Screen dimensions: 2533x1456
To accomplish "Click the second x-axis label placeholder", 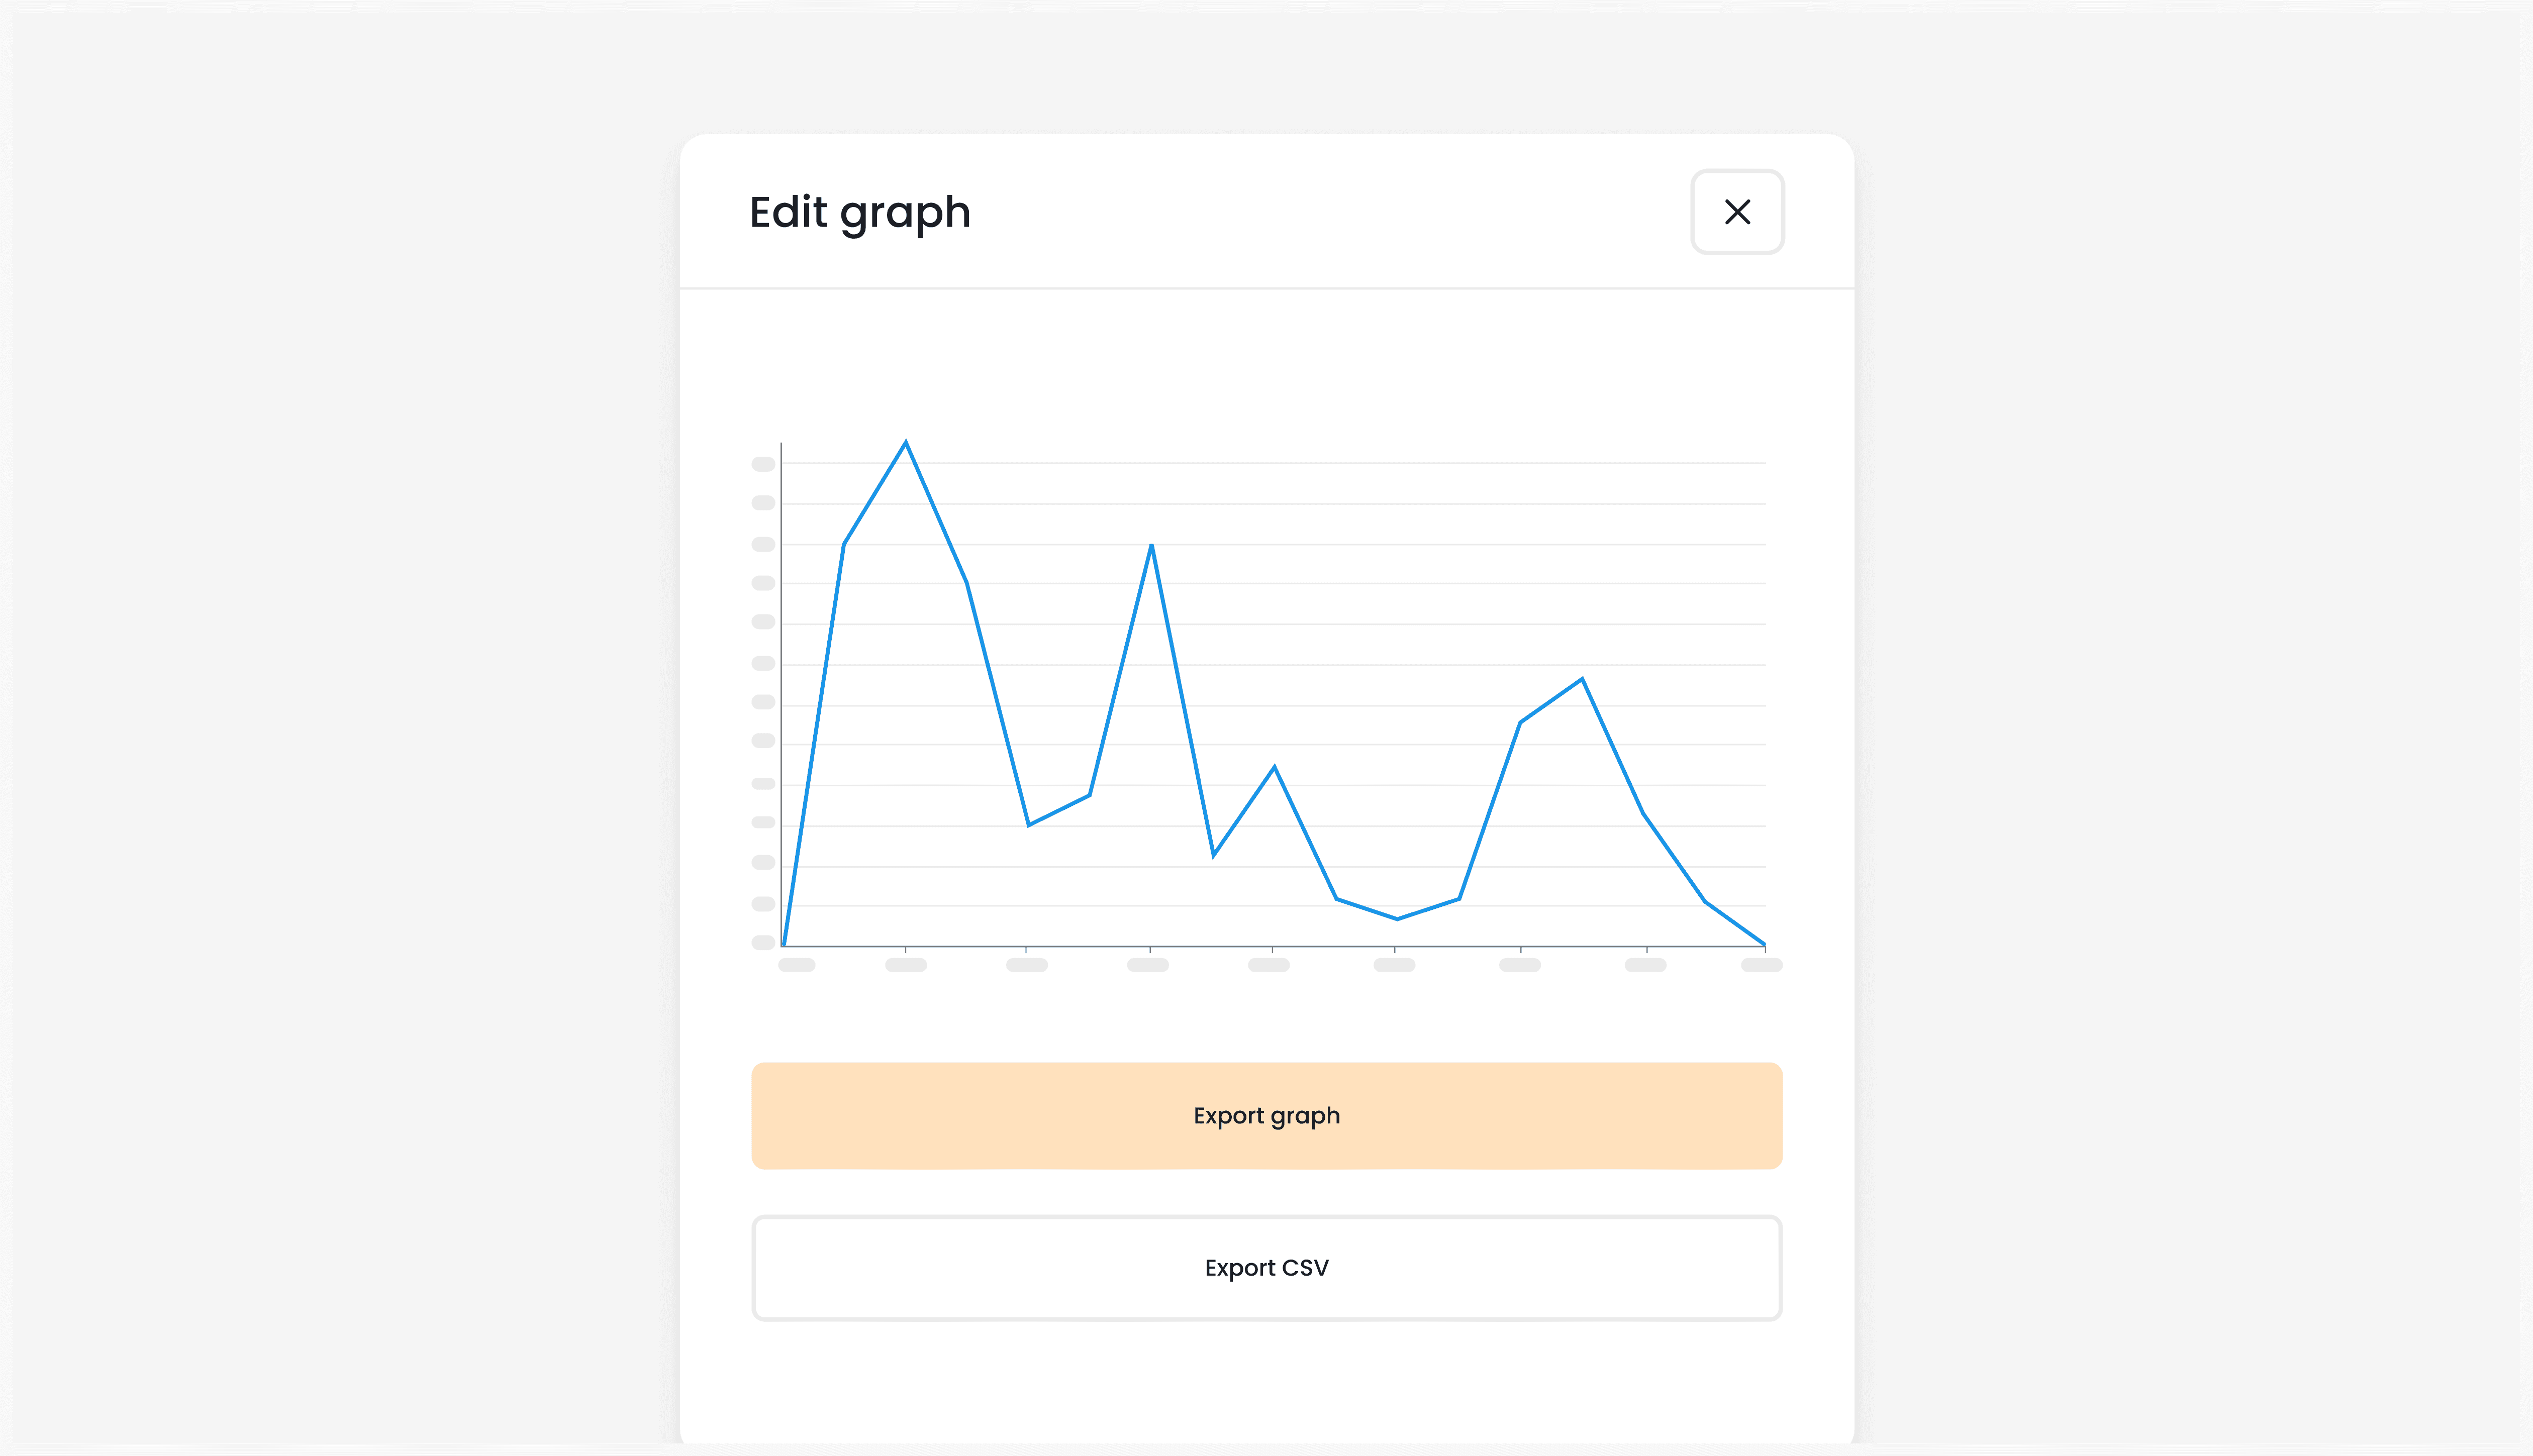I will [906, 965].
